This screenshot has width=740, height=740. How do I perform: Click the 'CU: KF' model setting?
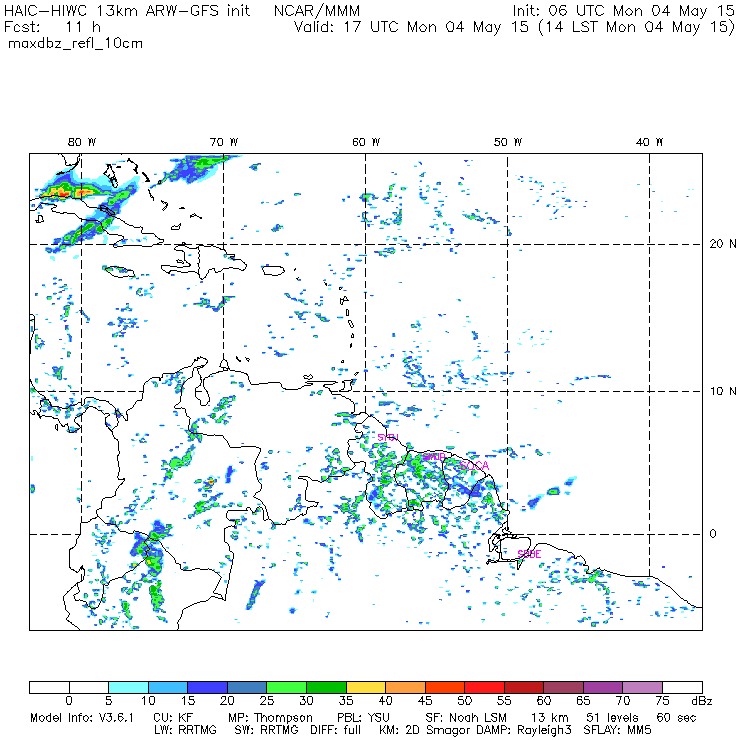173,718
